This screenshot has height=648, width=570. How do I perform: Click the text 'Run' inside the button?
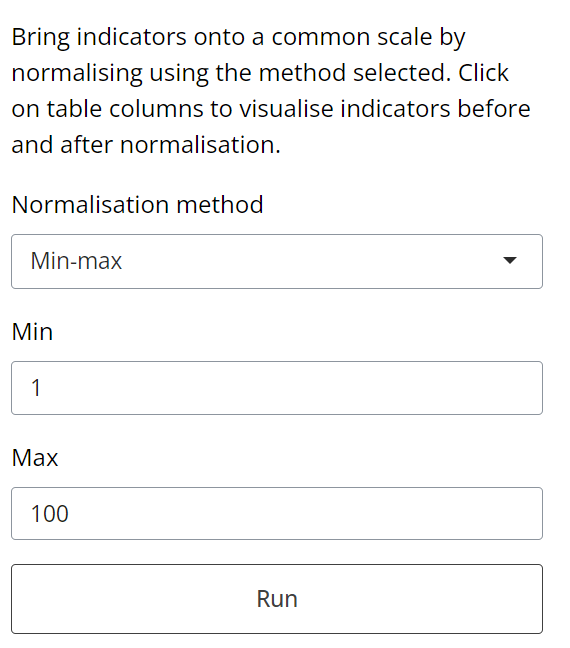(277, 599)
